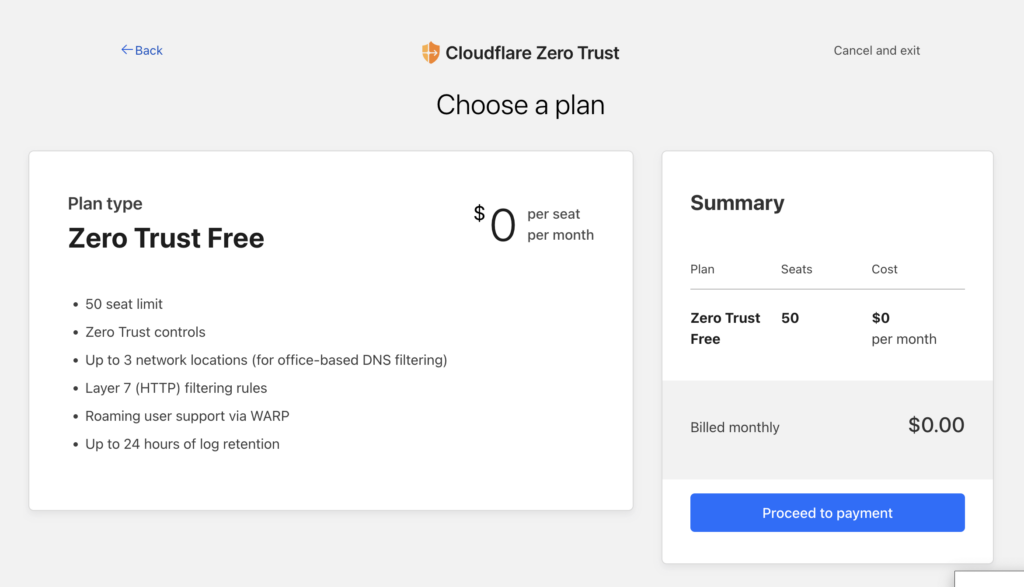This screenshot has height=587, width=1024.
Task: Click the 50 seat limit bullet
Action: 124,304
